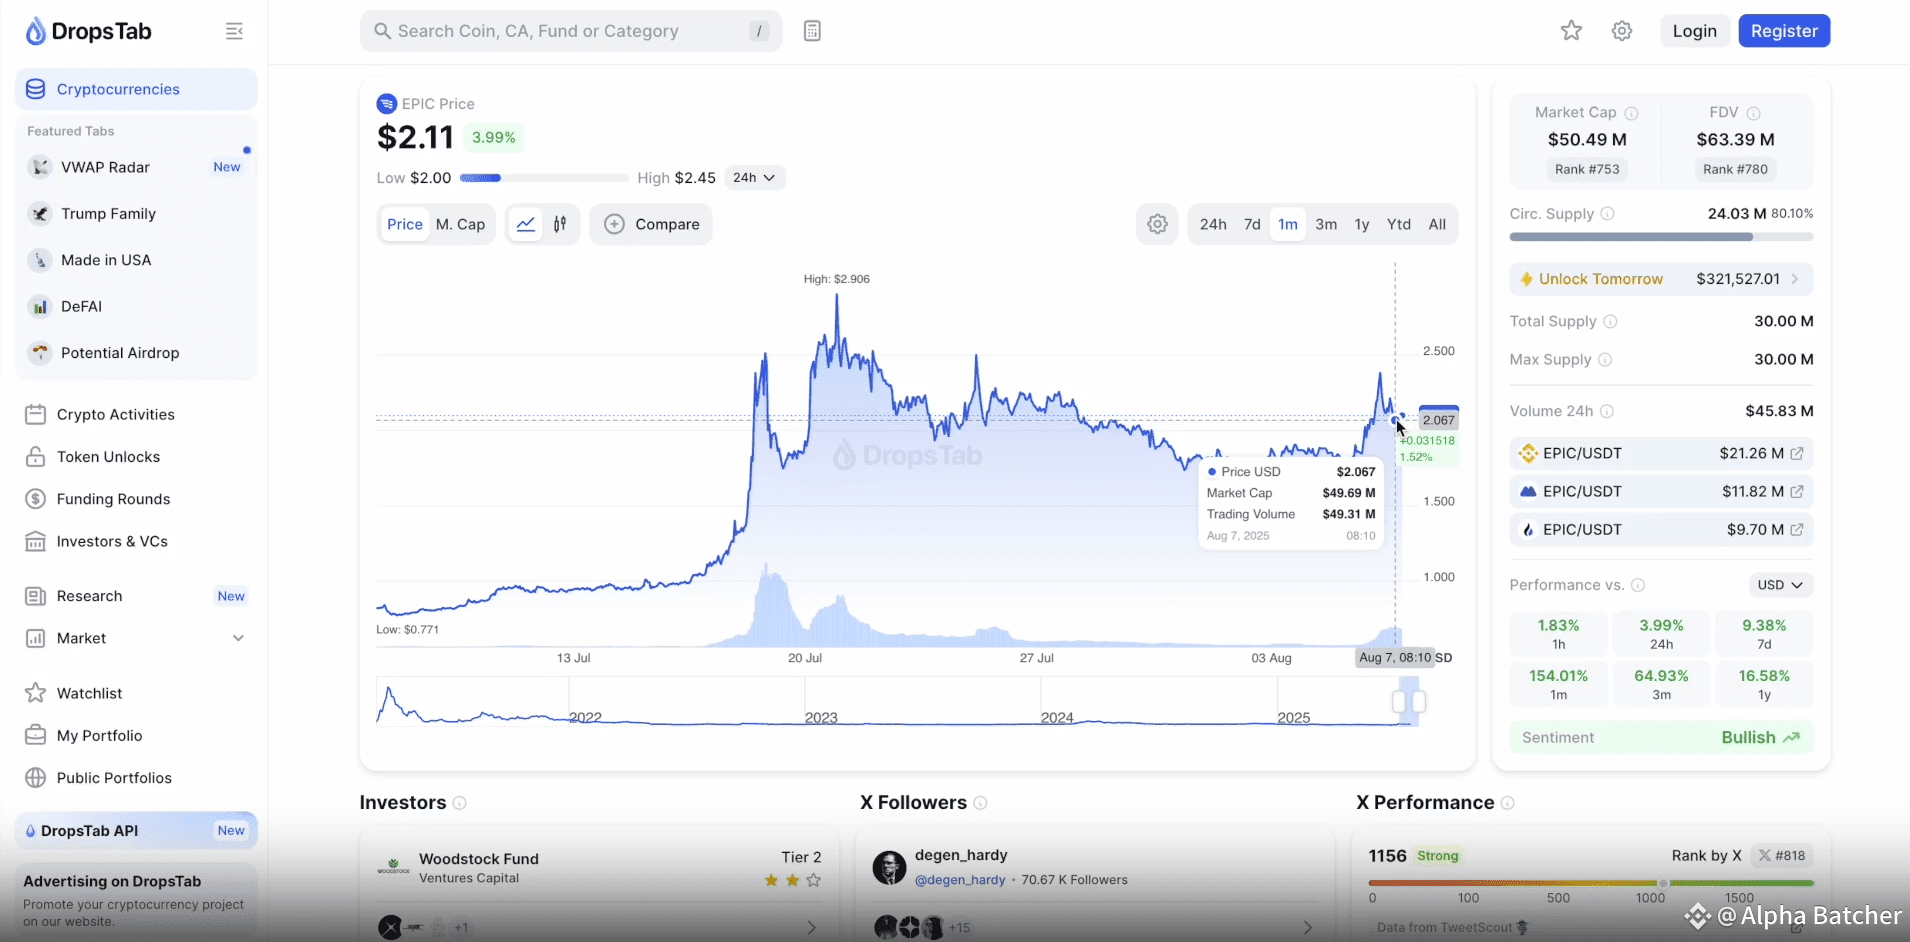Expand Woodstock Fund investors row arrow
The width and height of the screenshot is (1910, 942).
(x=811, y=928)
